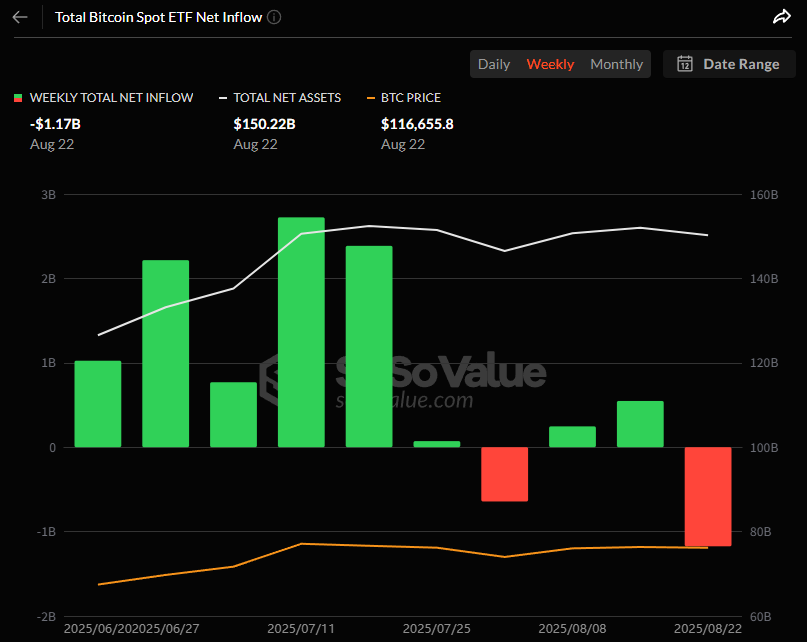Switch to the Monthly tab
The width and height of the screenshot is (807, 642).
coord(616,64)
